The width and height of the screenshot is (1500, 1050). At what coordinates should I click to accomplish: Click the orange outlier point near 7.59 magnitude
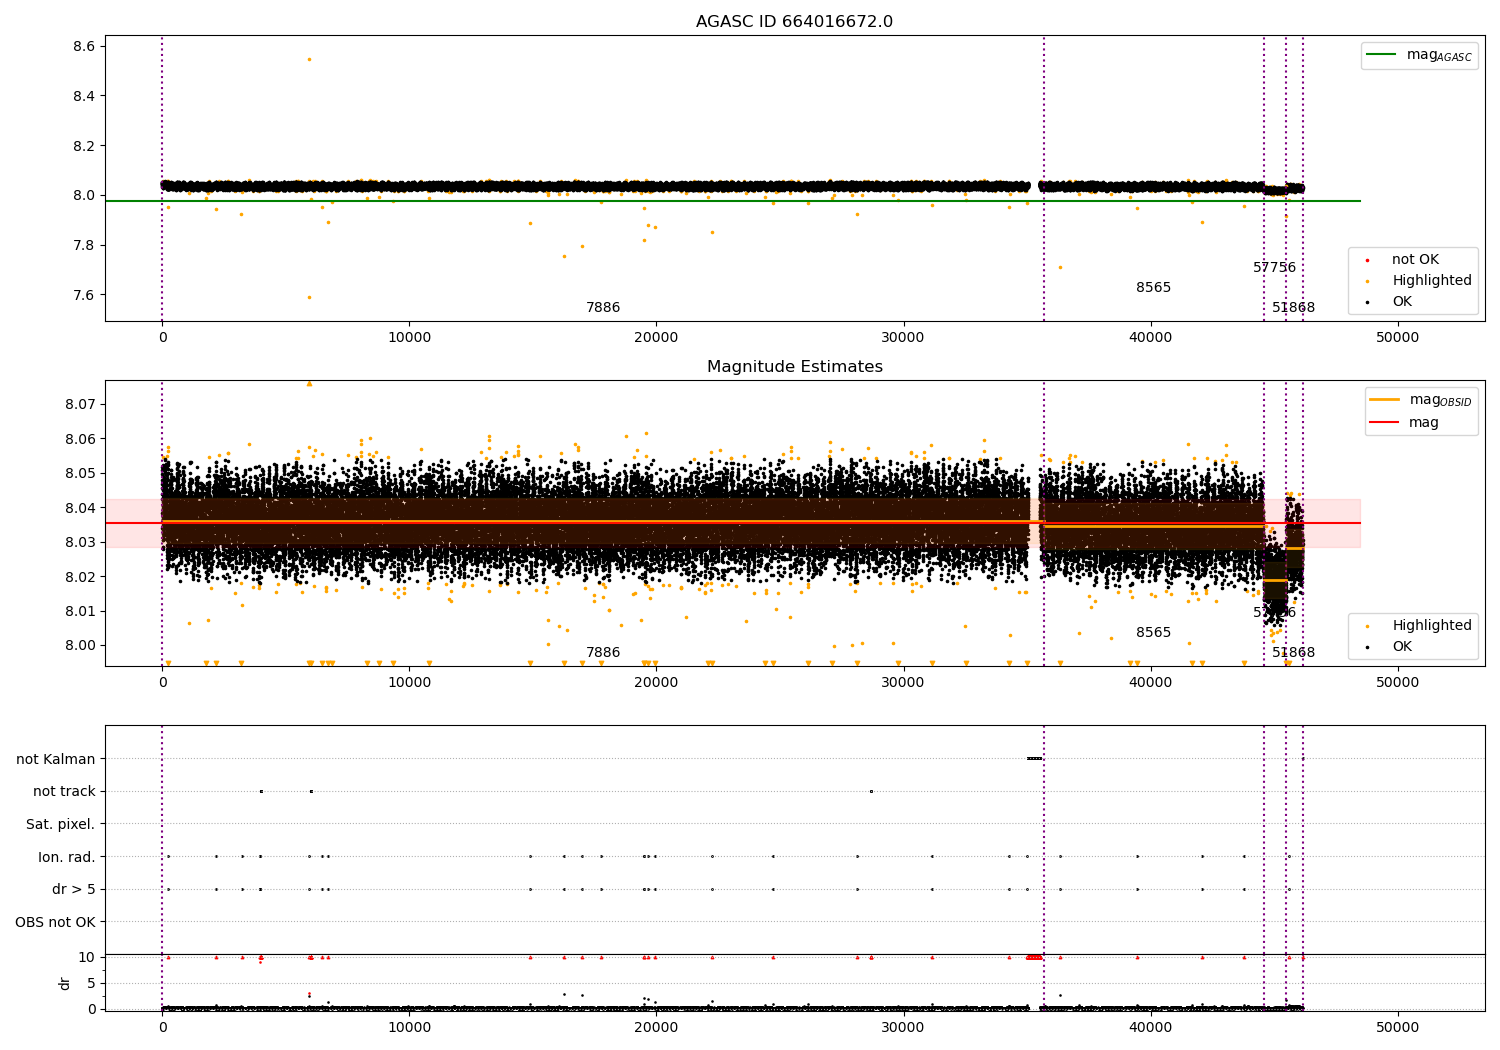[x=309, y=297]
